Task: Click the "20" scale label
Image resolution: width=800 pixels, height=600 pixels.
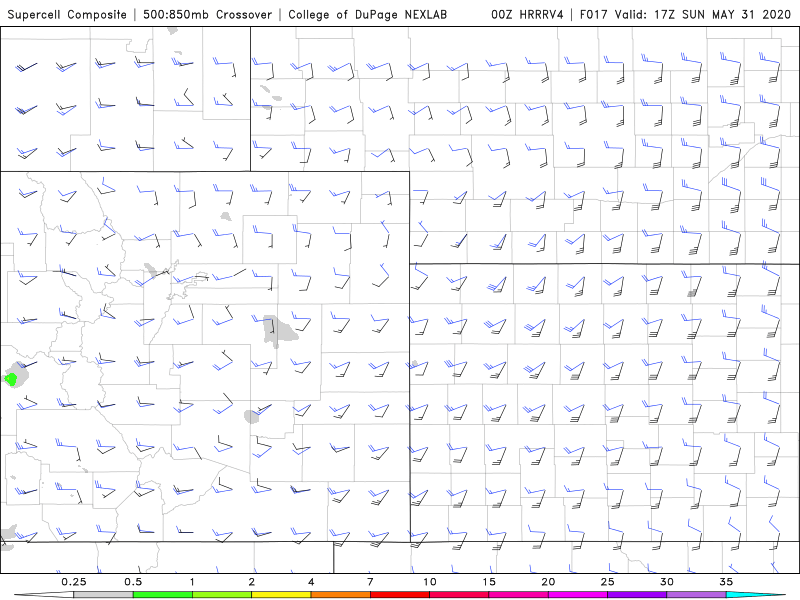Action: pyautogui.click(x=548, y=582)
